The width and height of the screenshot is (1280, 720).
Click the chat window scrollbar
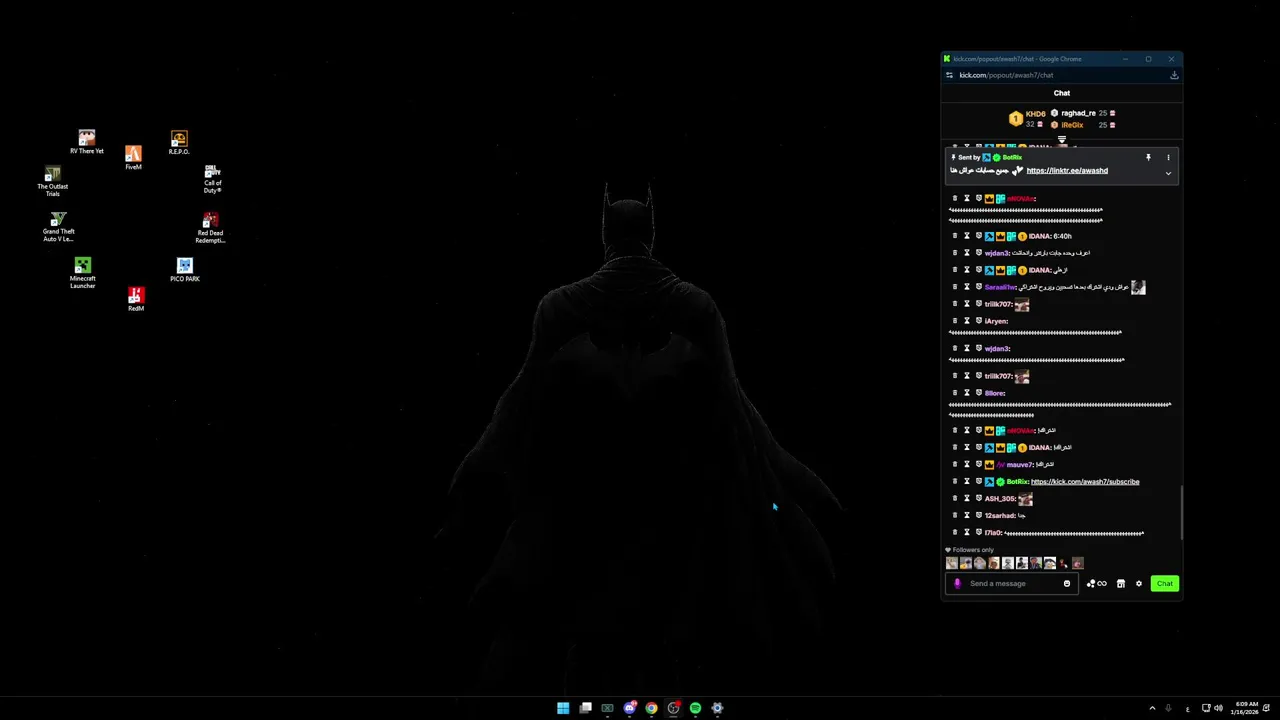click(x=1181, y=512)
